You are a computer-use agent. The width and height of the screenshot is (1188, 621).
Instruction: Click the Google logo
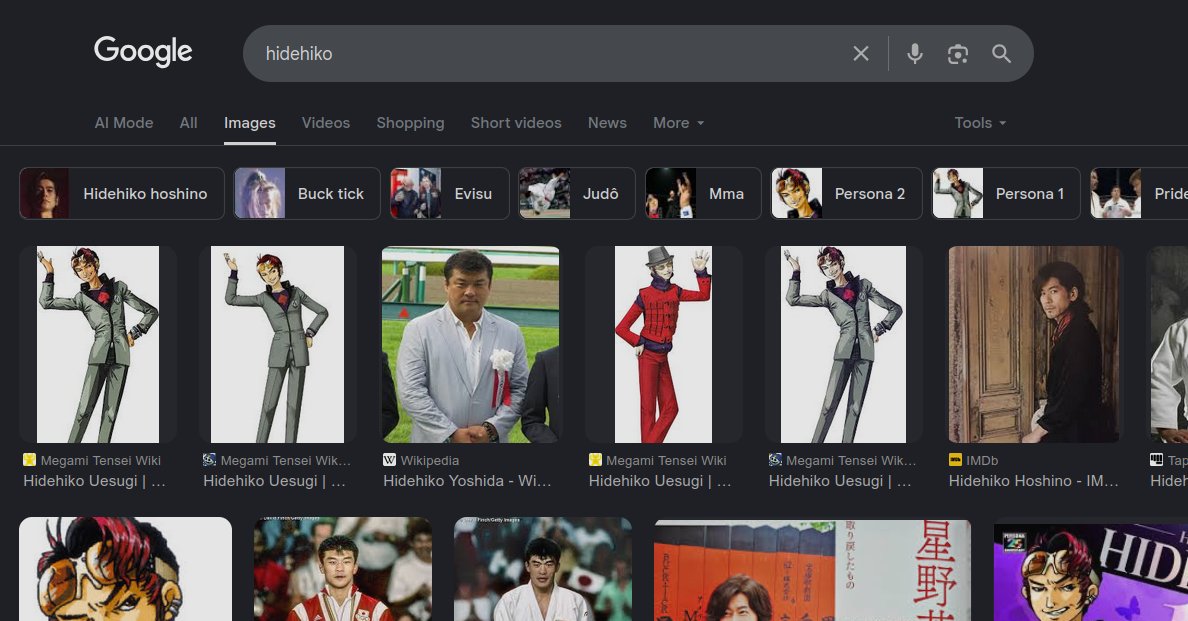pos(142,51)
